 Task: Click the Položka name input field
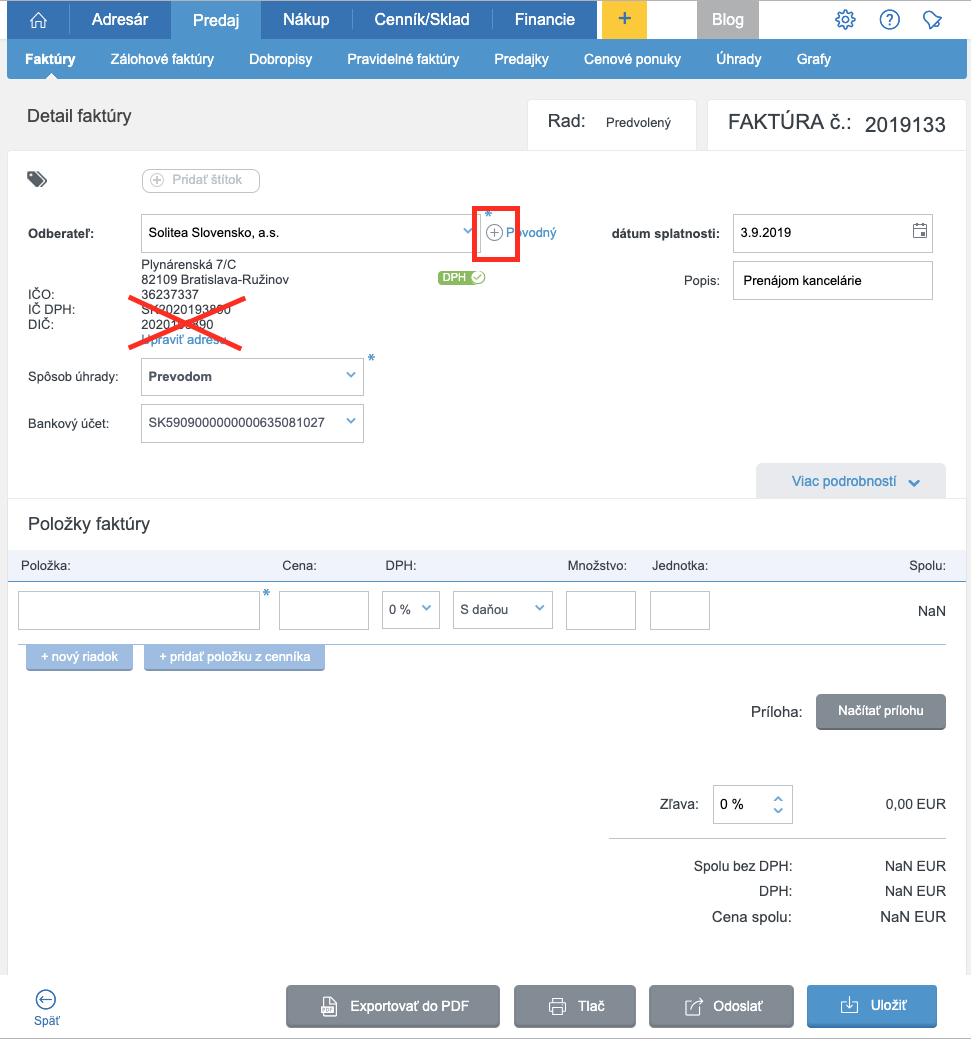[139, 610]
